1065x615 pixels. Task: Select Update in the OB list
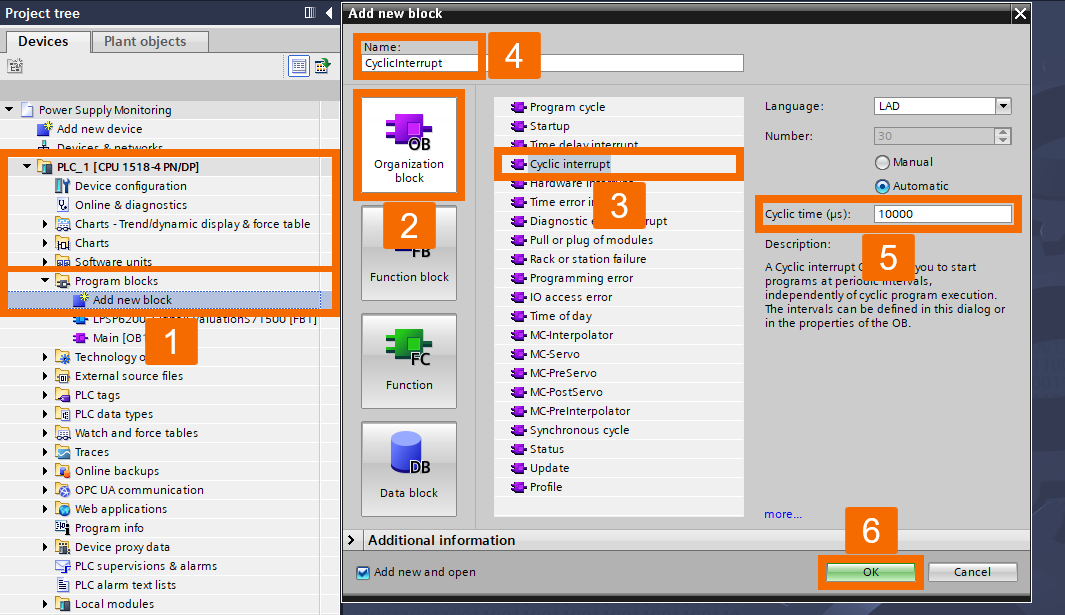pos(549,468)
